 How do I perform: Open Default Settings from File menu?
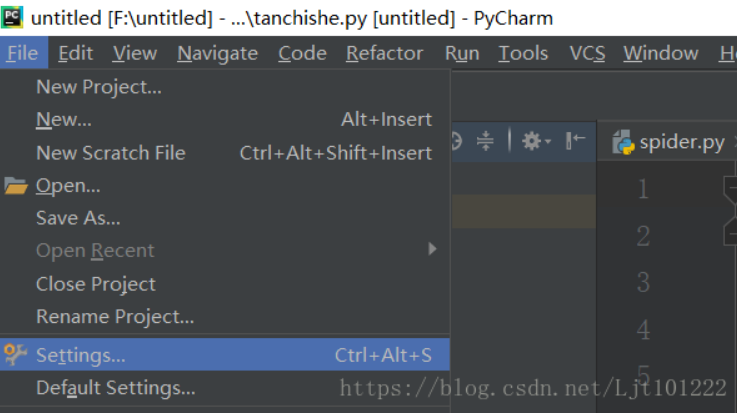(x=115, y=388)
